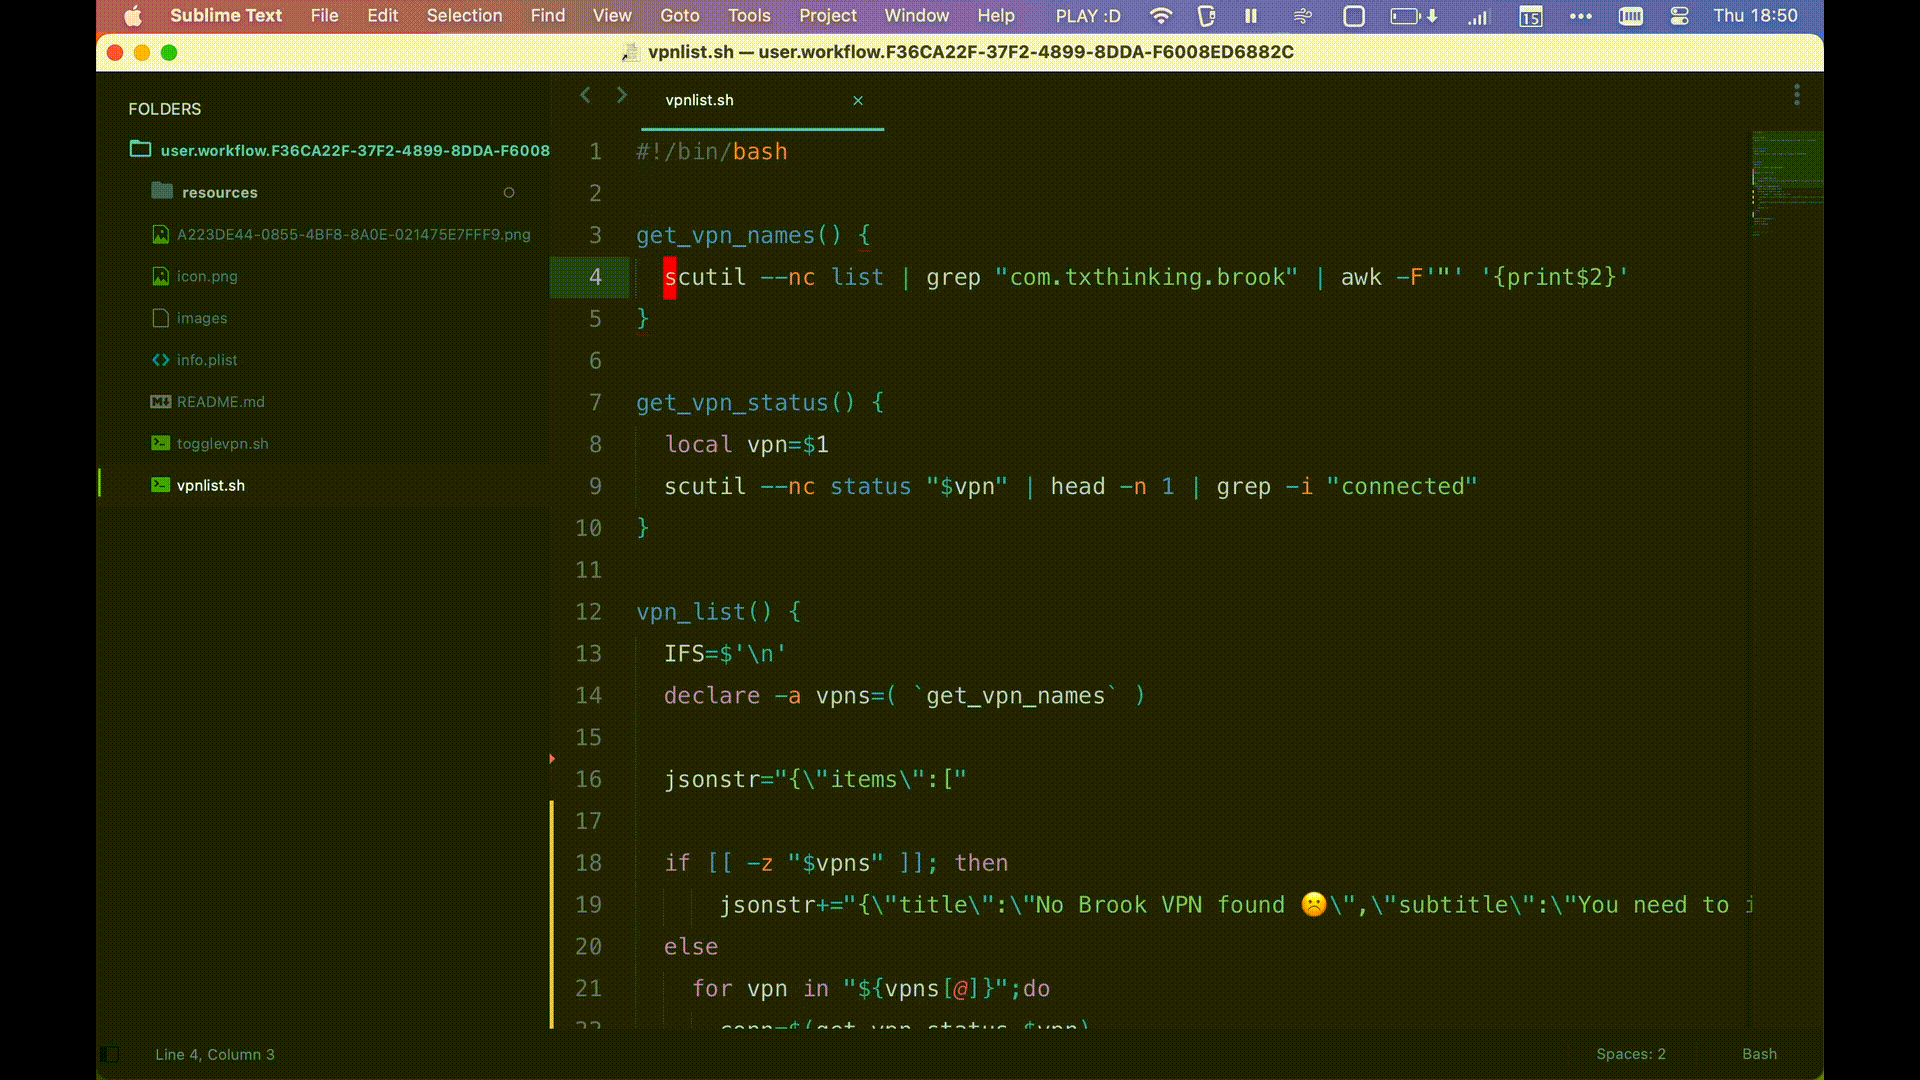Viewport: 1920px width, 1080px height.
Task: Open the Spaces: 2 indentation menu
Action: (1631, 1054)
